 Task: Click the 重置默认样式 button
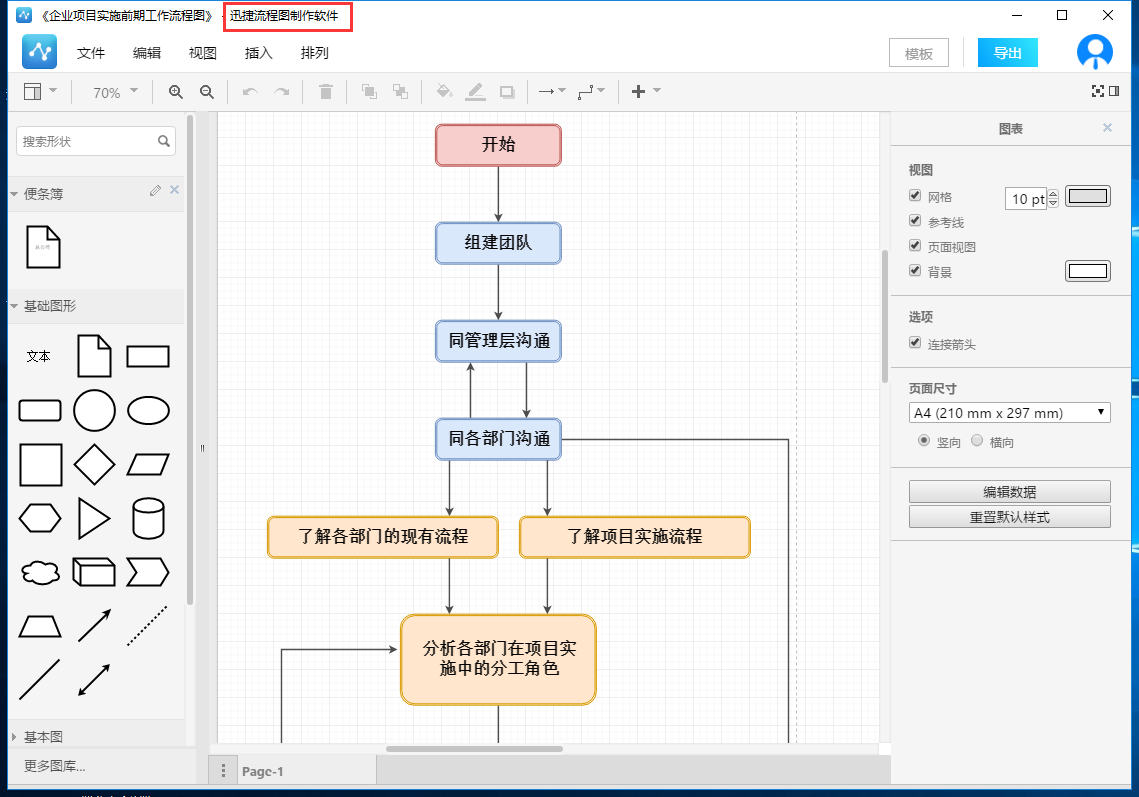click(x=1009, y=517)
